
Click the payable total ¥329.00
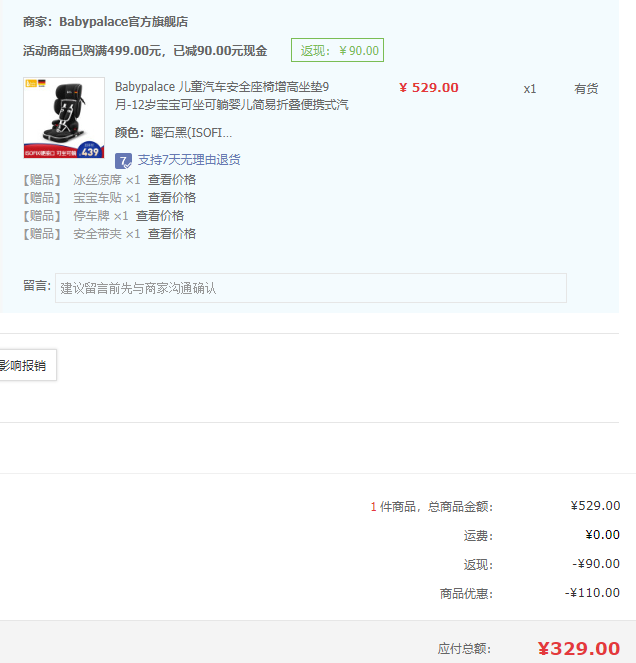[x=579, y=649]
